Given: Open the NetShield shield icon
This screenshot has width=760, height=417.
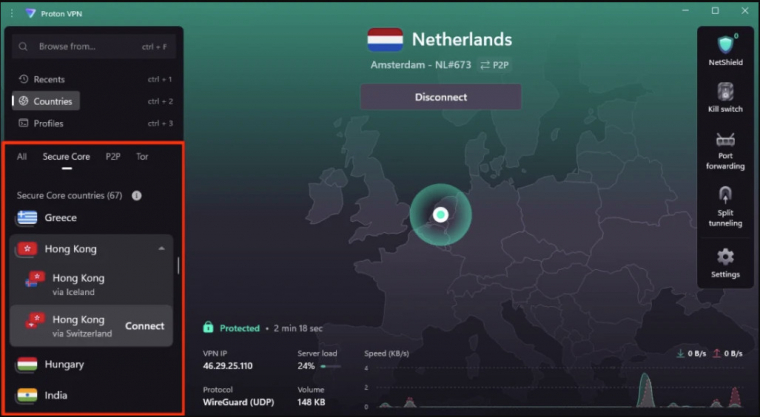Looking at the screenshot, I should pyautogui.click(x=725, y=45).
